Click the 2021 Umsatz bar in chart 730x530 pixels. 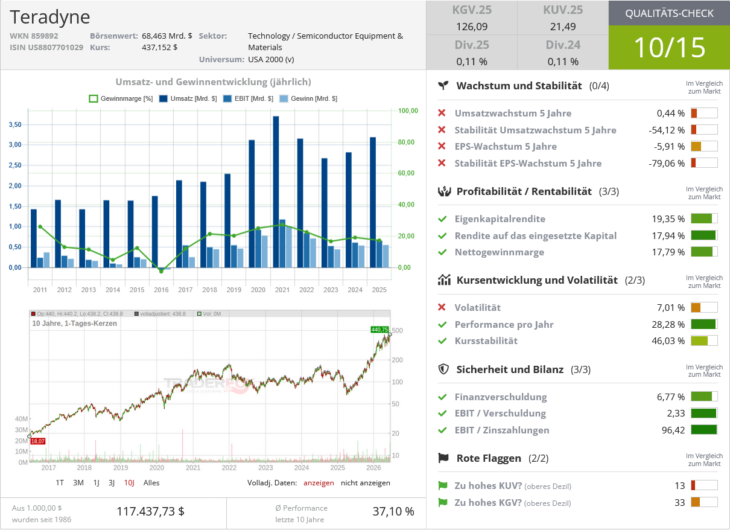(x=276, y=191)
